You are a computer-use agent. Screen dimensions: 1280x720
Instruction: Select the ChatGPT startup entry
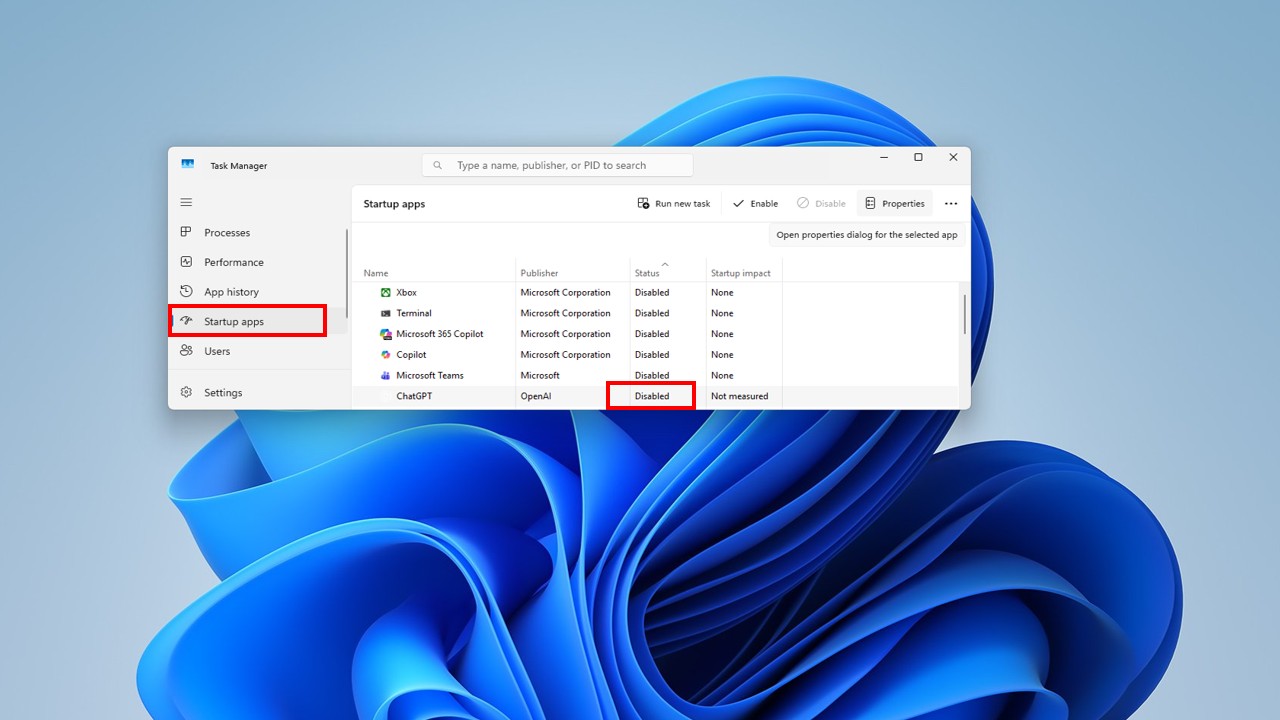coord(414,397)
